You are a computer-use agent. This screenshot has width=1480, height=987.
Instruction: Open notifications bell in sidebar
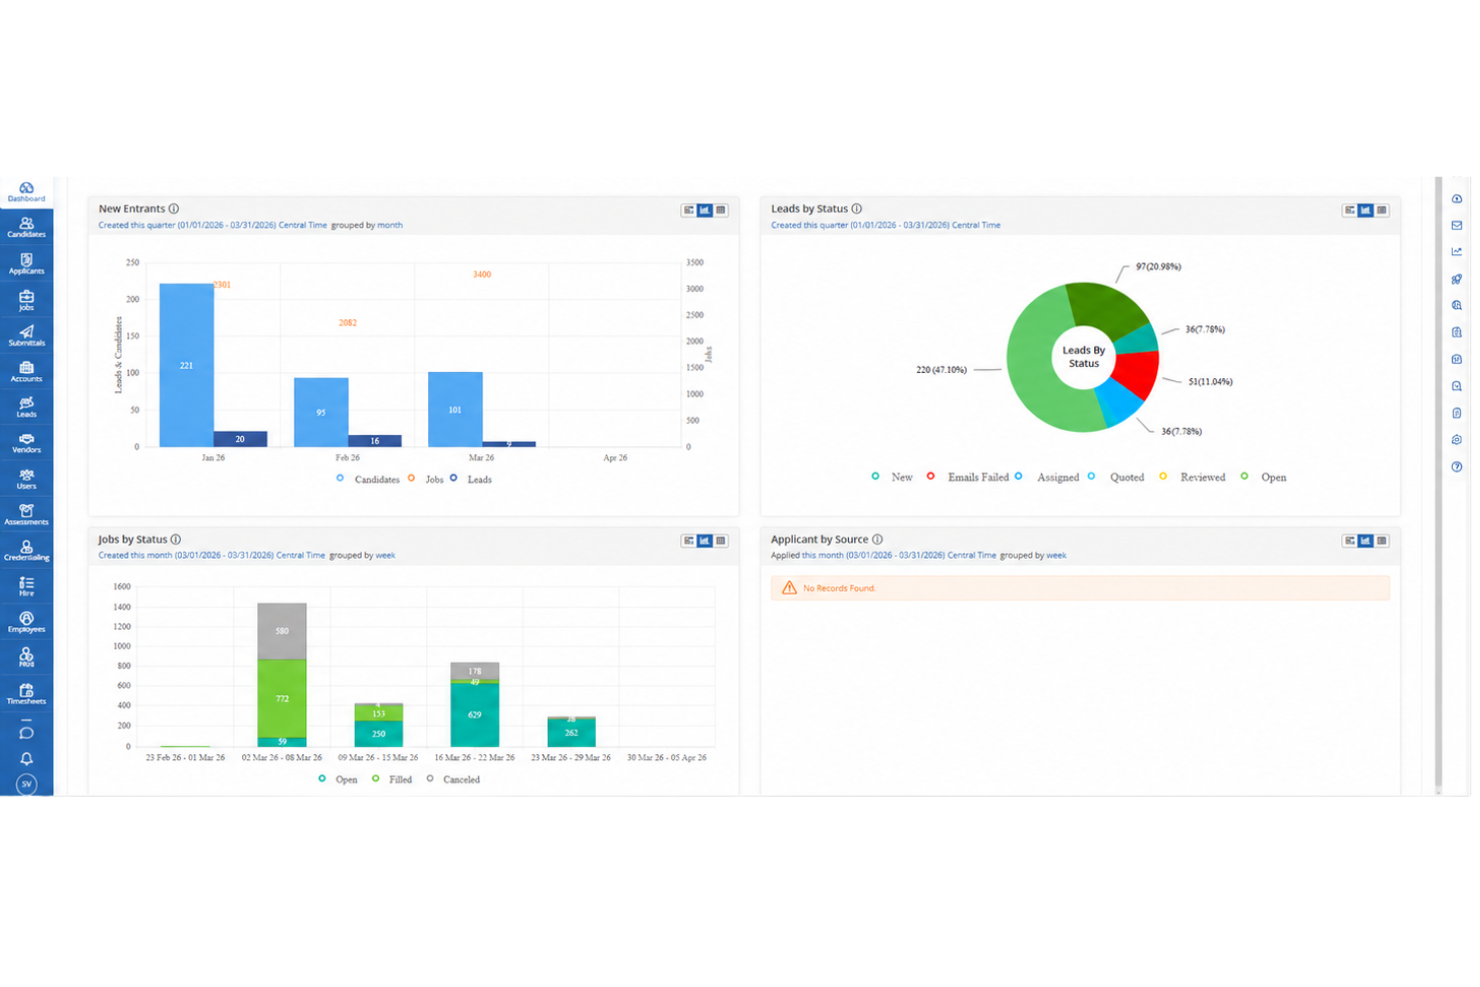[26, 759]
